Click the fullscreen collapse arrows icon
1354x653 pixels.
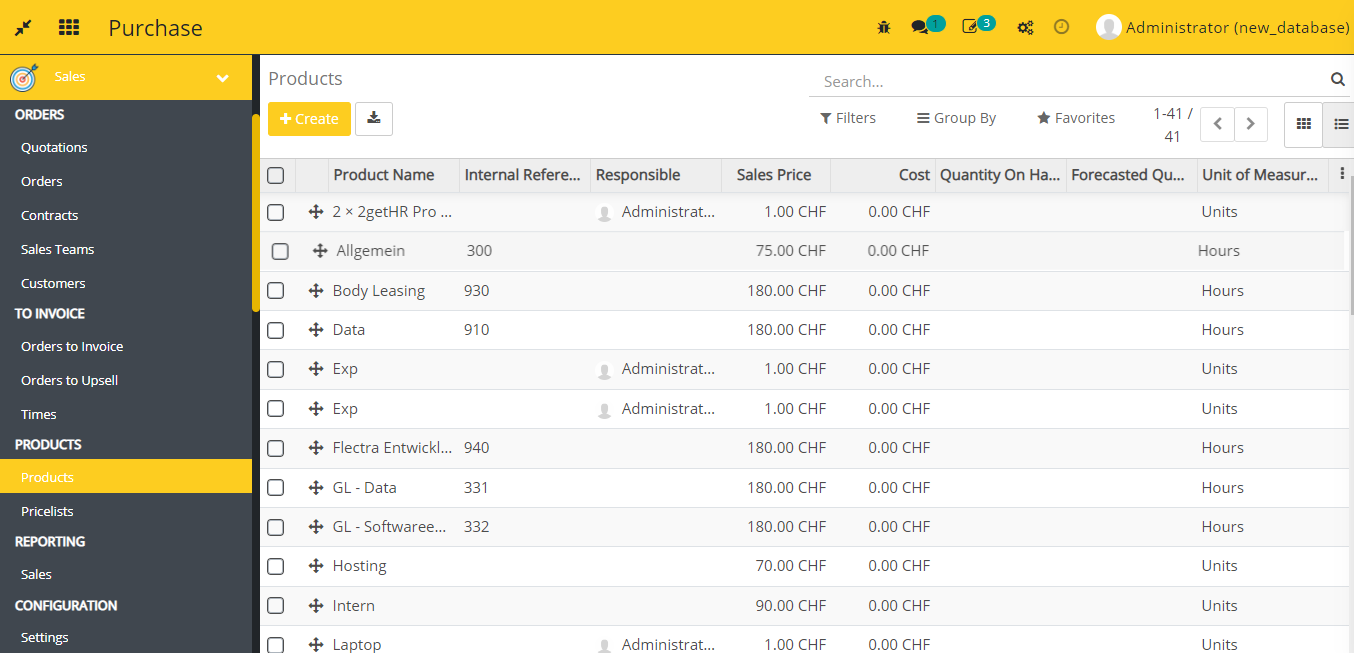click(23, 27)
